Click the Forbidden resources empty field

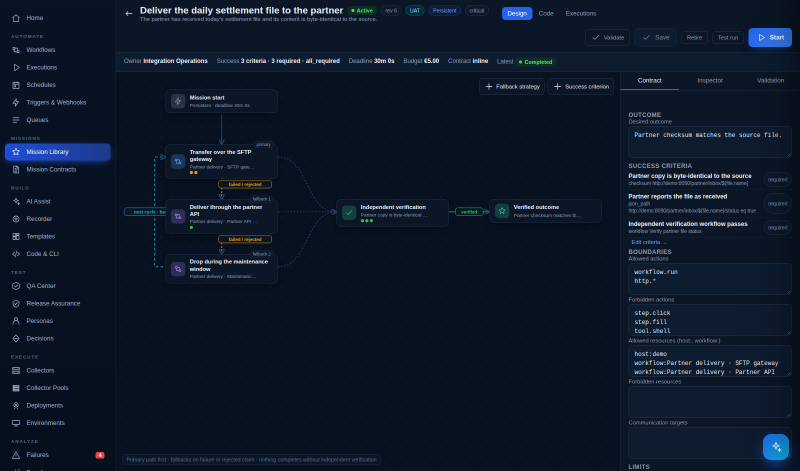[x=710, y=402]
